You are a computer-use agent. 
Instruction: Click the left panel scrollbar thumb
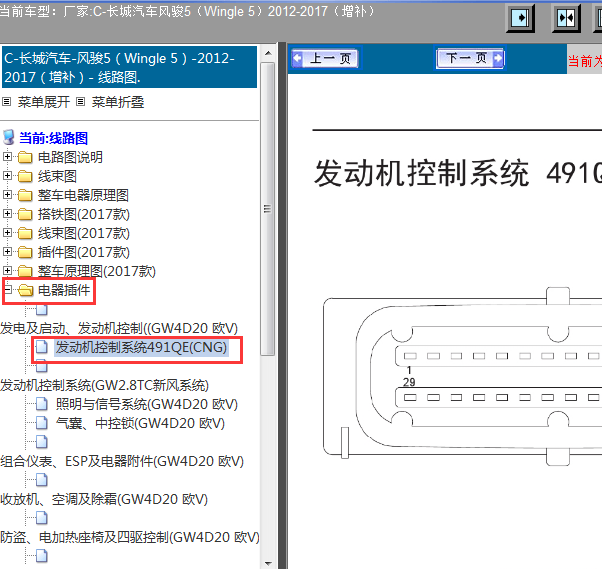(x=268, y=209)
